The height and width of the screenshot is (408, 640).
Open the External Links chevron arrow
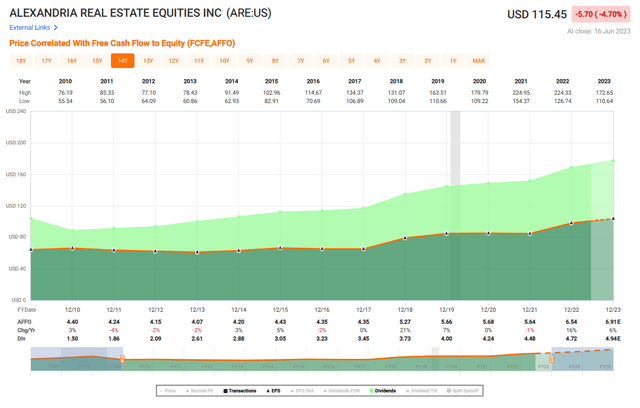click(x=56, y=28)
